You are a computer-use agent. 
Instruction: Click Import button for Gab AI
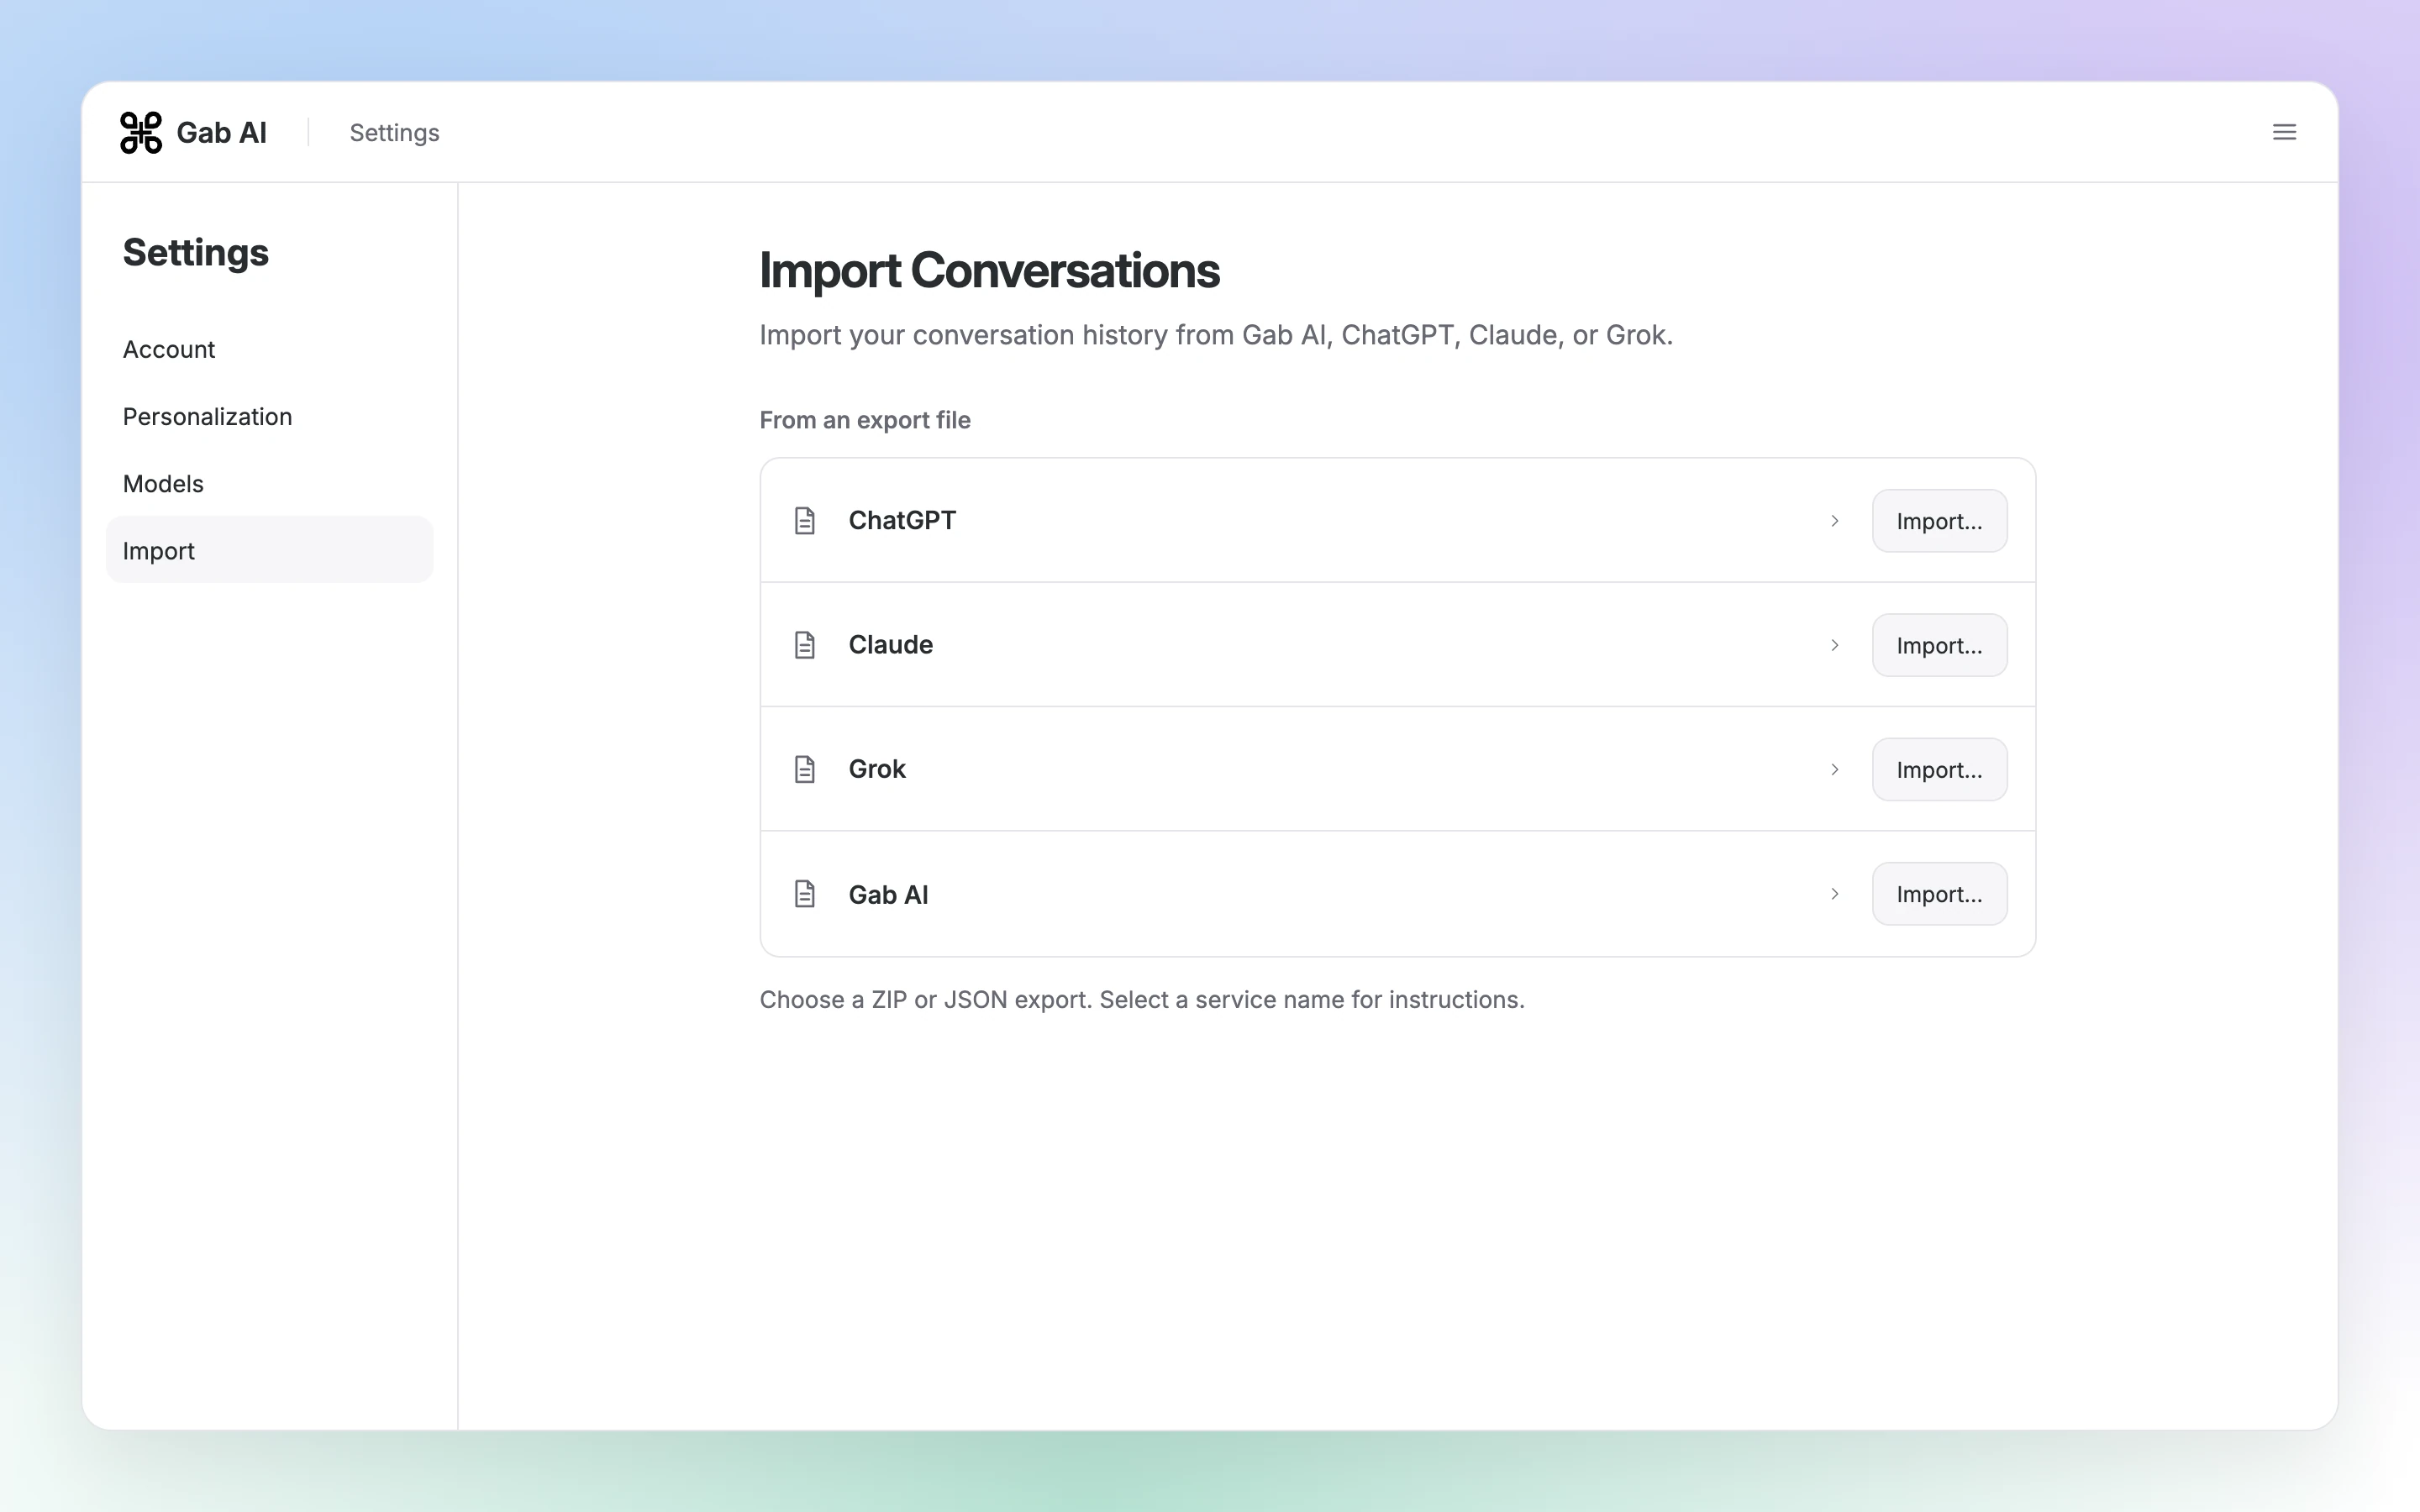coord(1939,894)
